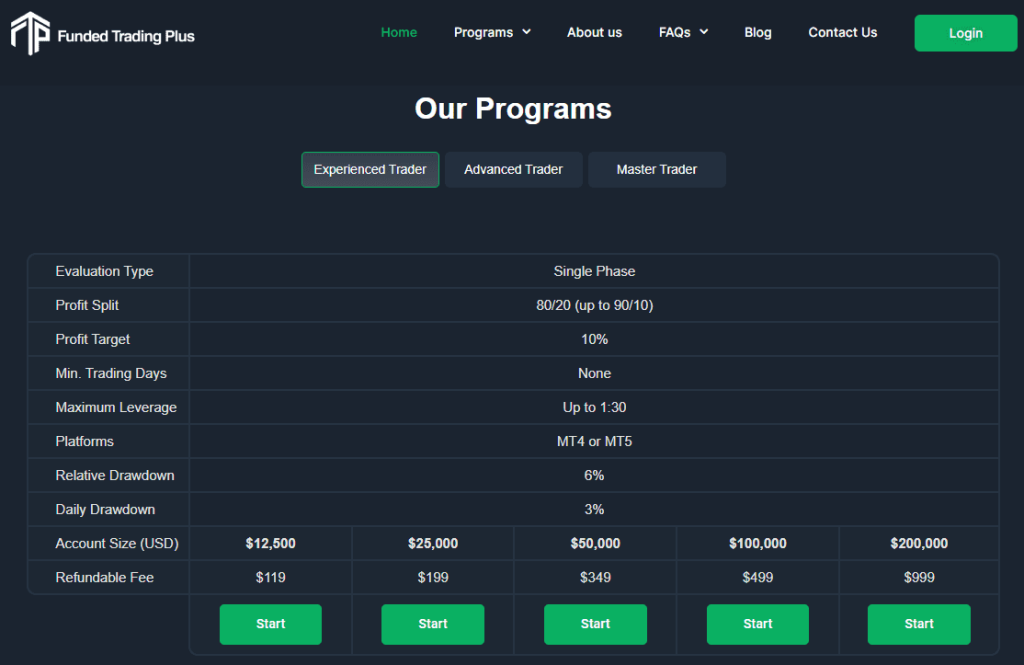The height and width of the screenshot is (665, 1024).
Task: Click the Funded Trading Plus logo icon
Action: click(30, 33)
